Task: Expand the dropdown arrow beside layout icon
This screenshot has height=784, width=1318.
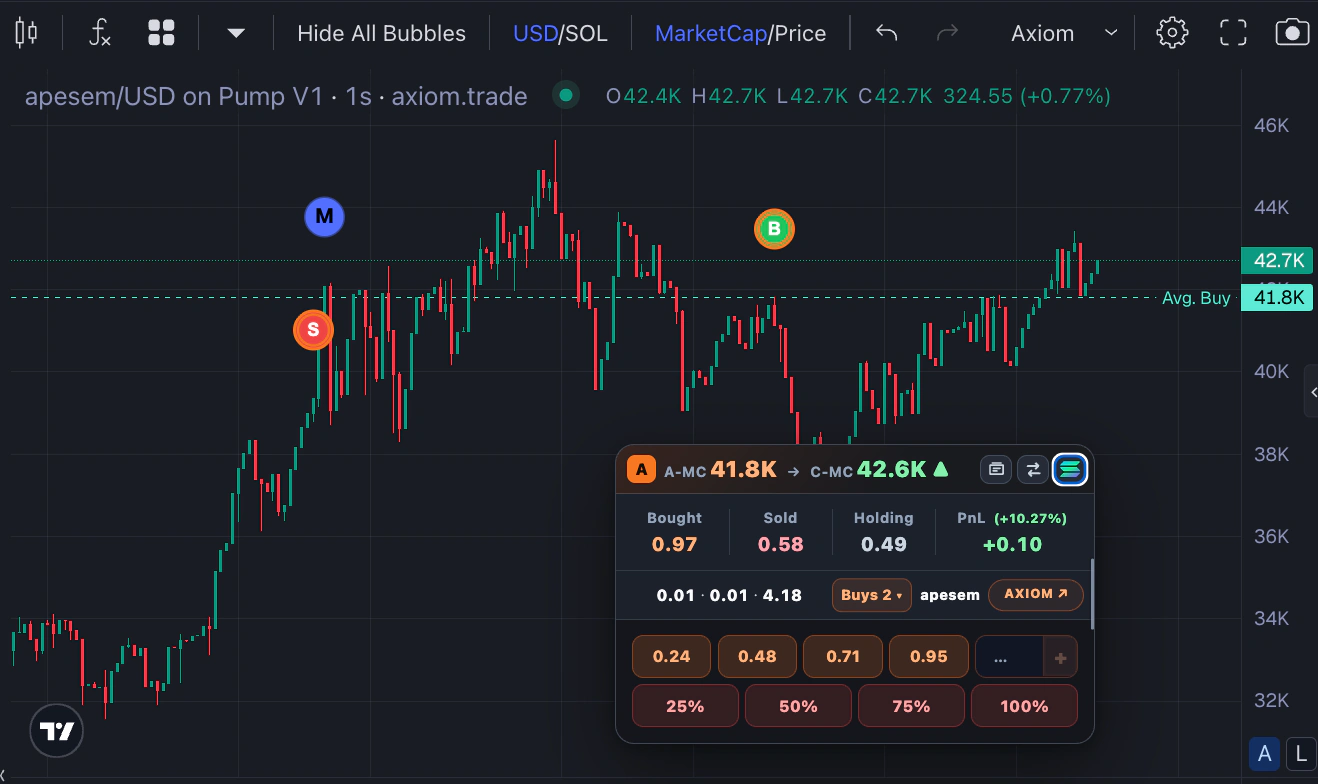Action: click(236, 33)
